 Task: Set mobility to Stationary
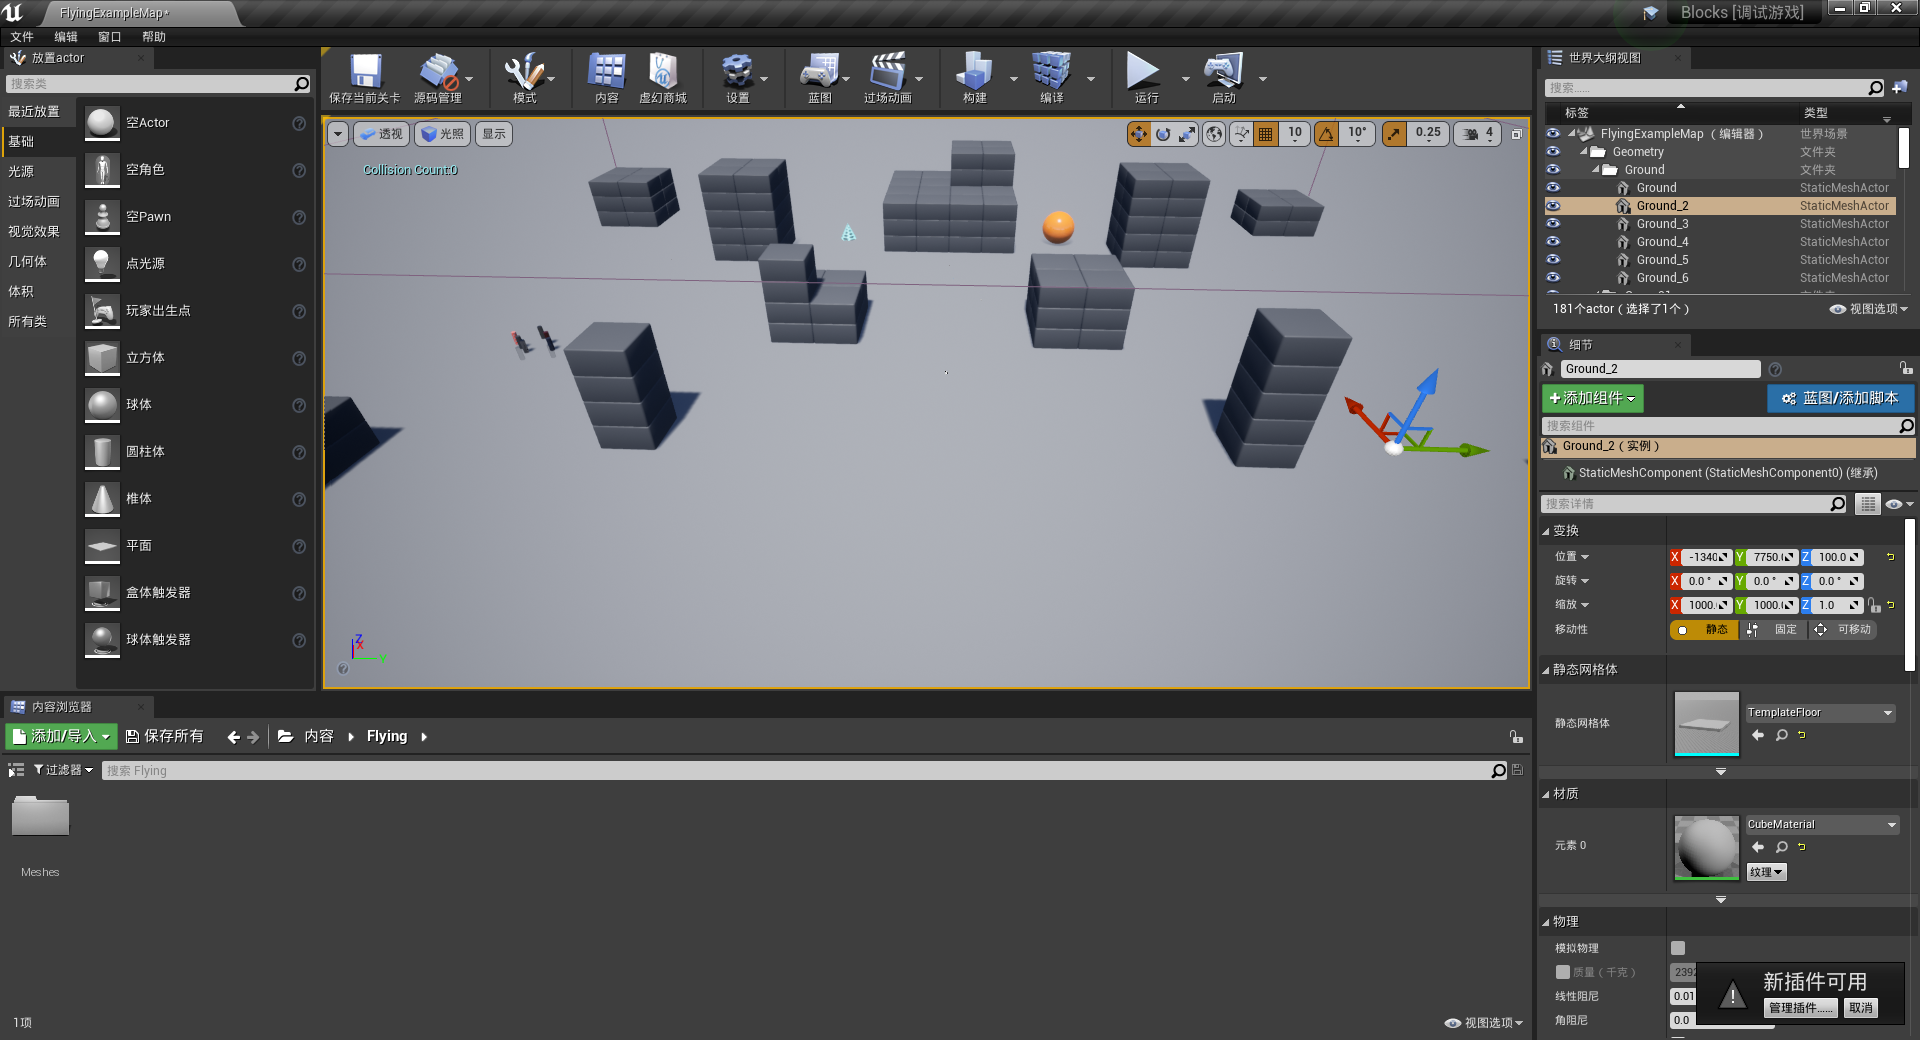[x=1773, y=629]
